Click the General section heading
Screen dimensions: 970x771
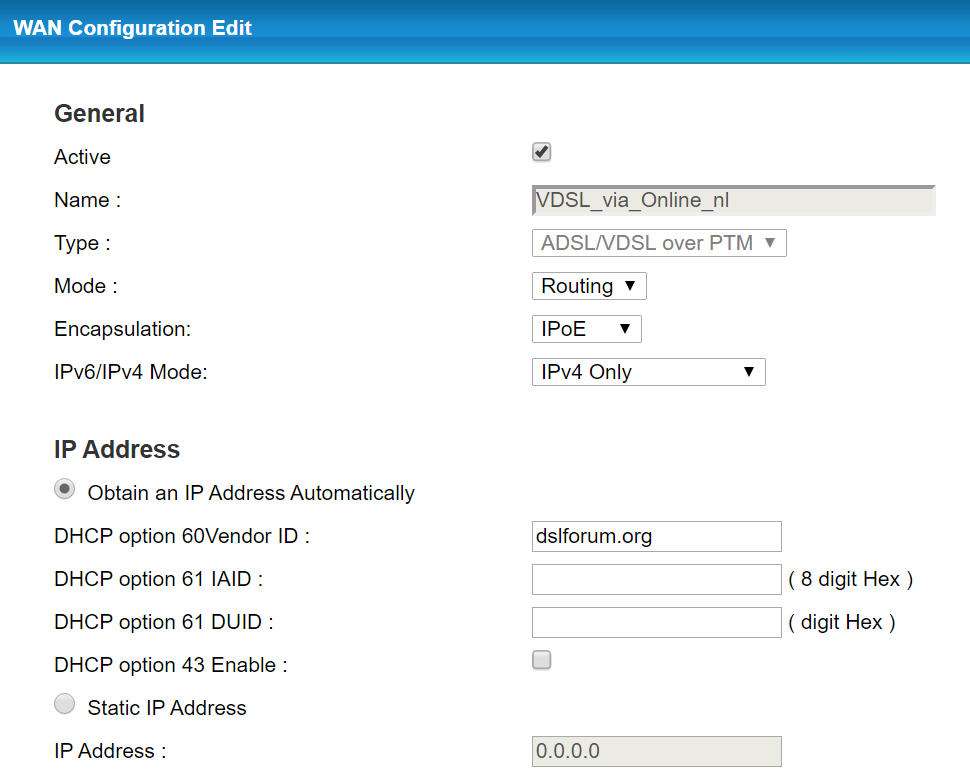pos(99,114)
